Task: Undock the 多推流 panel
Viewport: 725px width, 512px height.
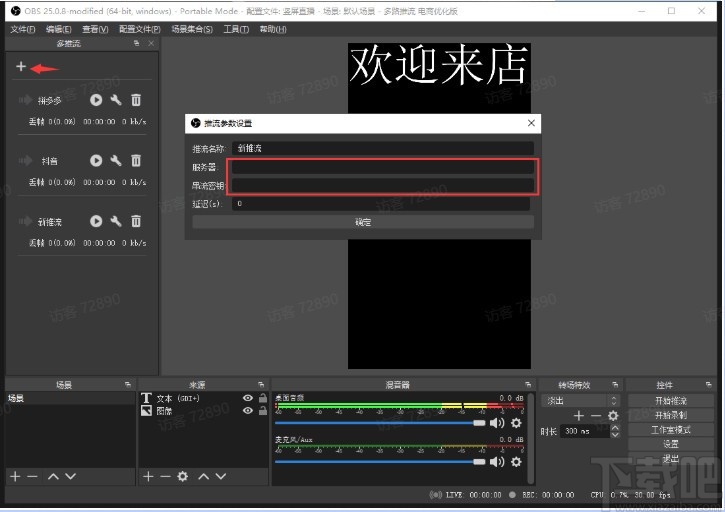Action: [x=136, y=43]
